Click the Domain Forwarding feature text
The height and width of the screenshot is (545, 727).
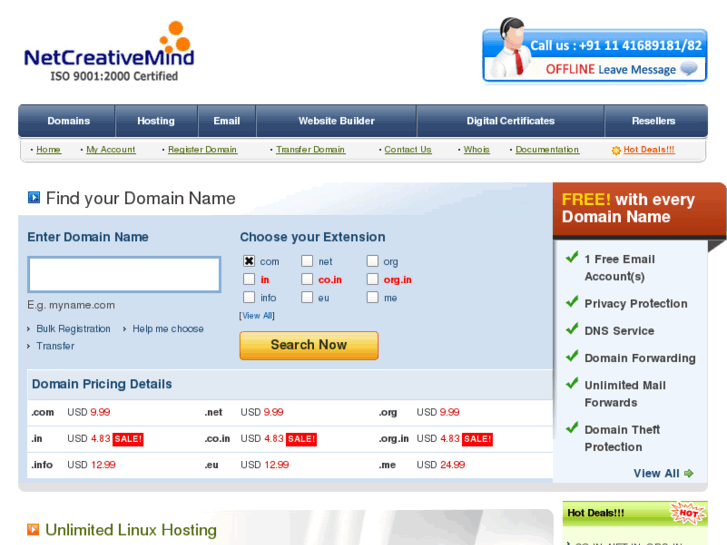point(640,358)
